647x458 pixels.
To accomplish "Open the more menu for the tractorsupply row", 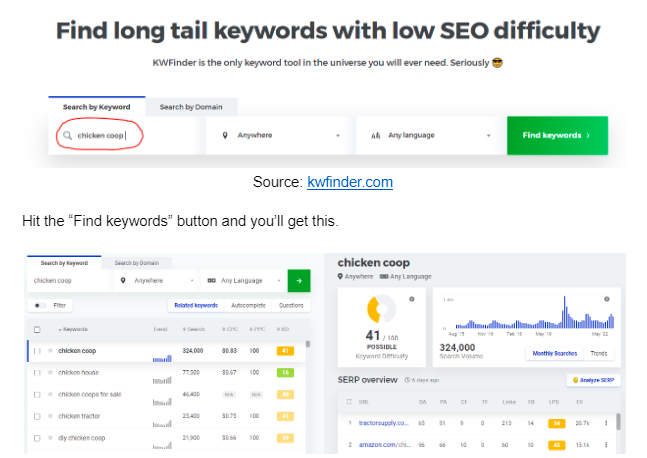I will pos(606,423).
